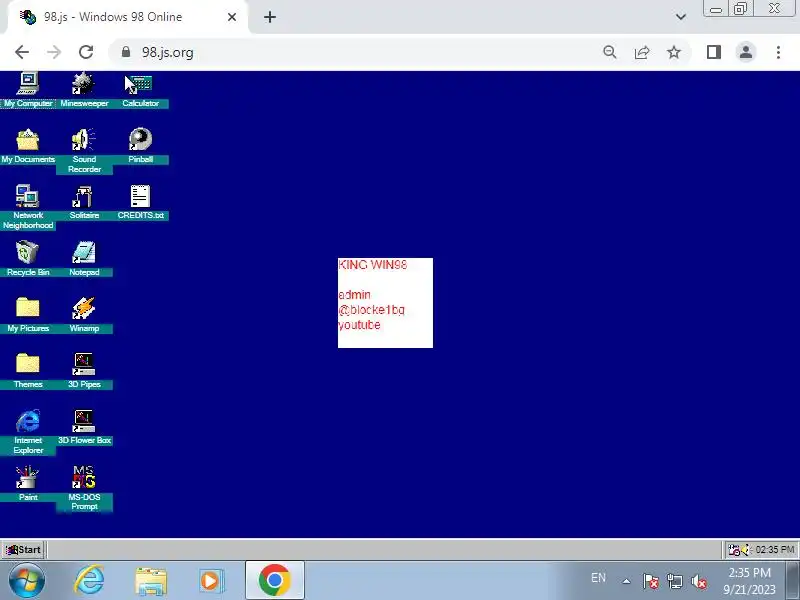Launch the Solitaire shortcut

[x=84, y=202]
